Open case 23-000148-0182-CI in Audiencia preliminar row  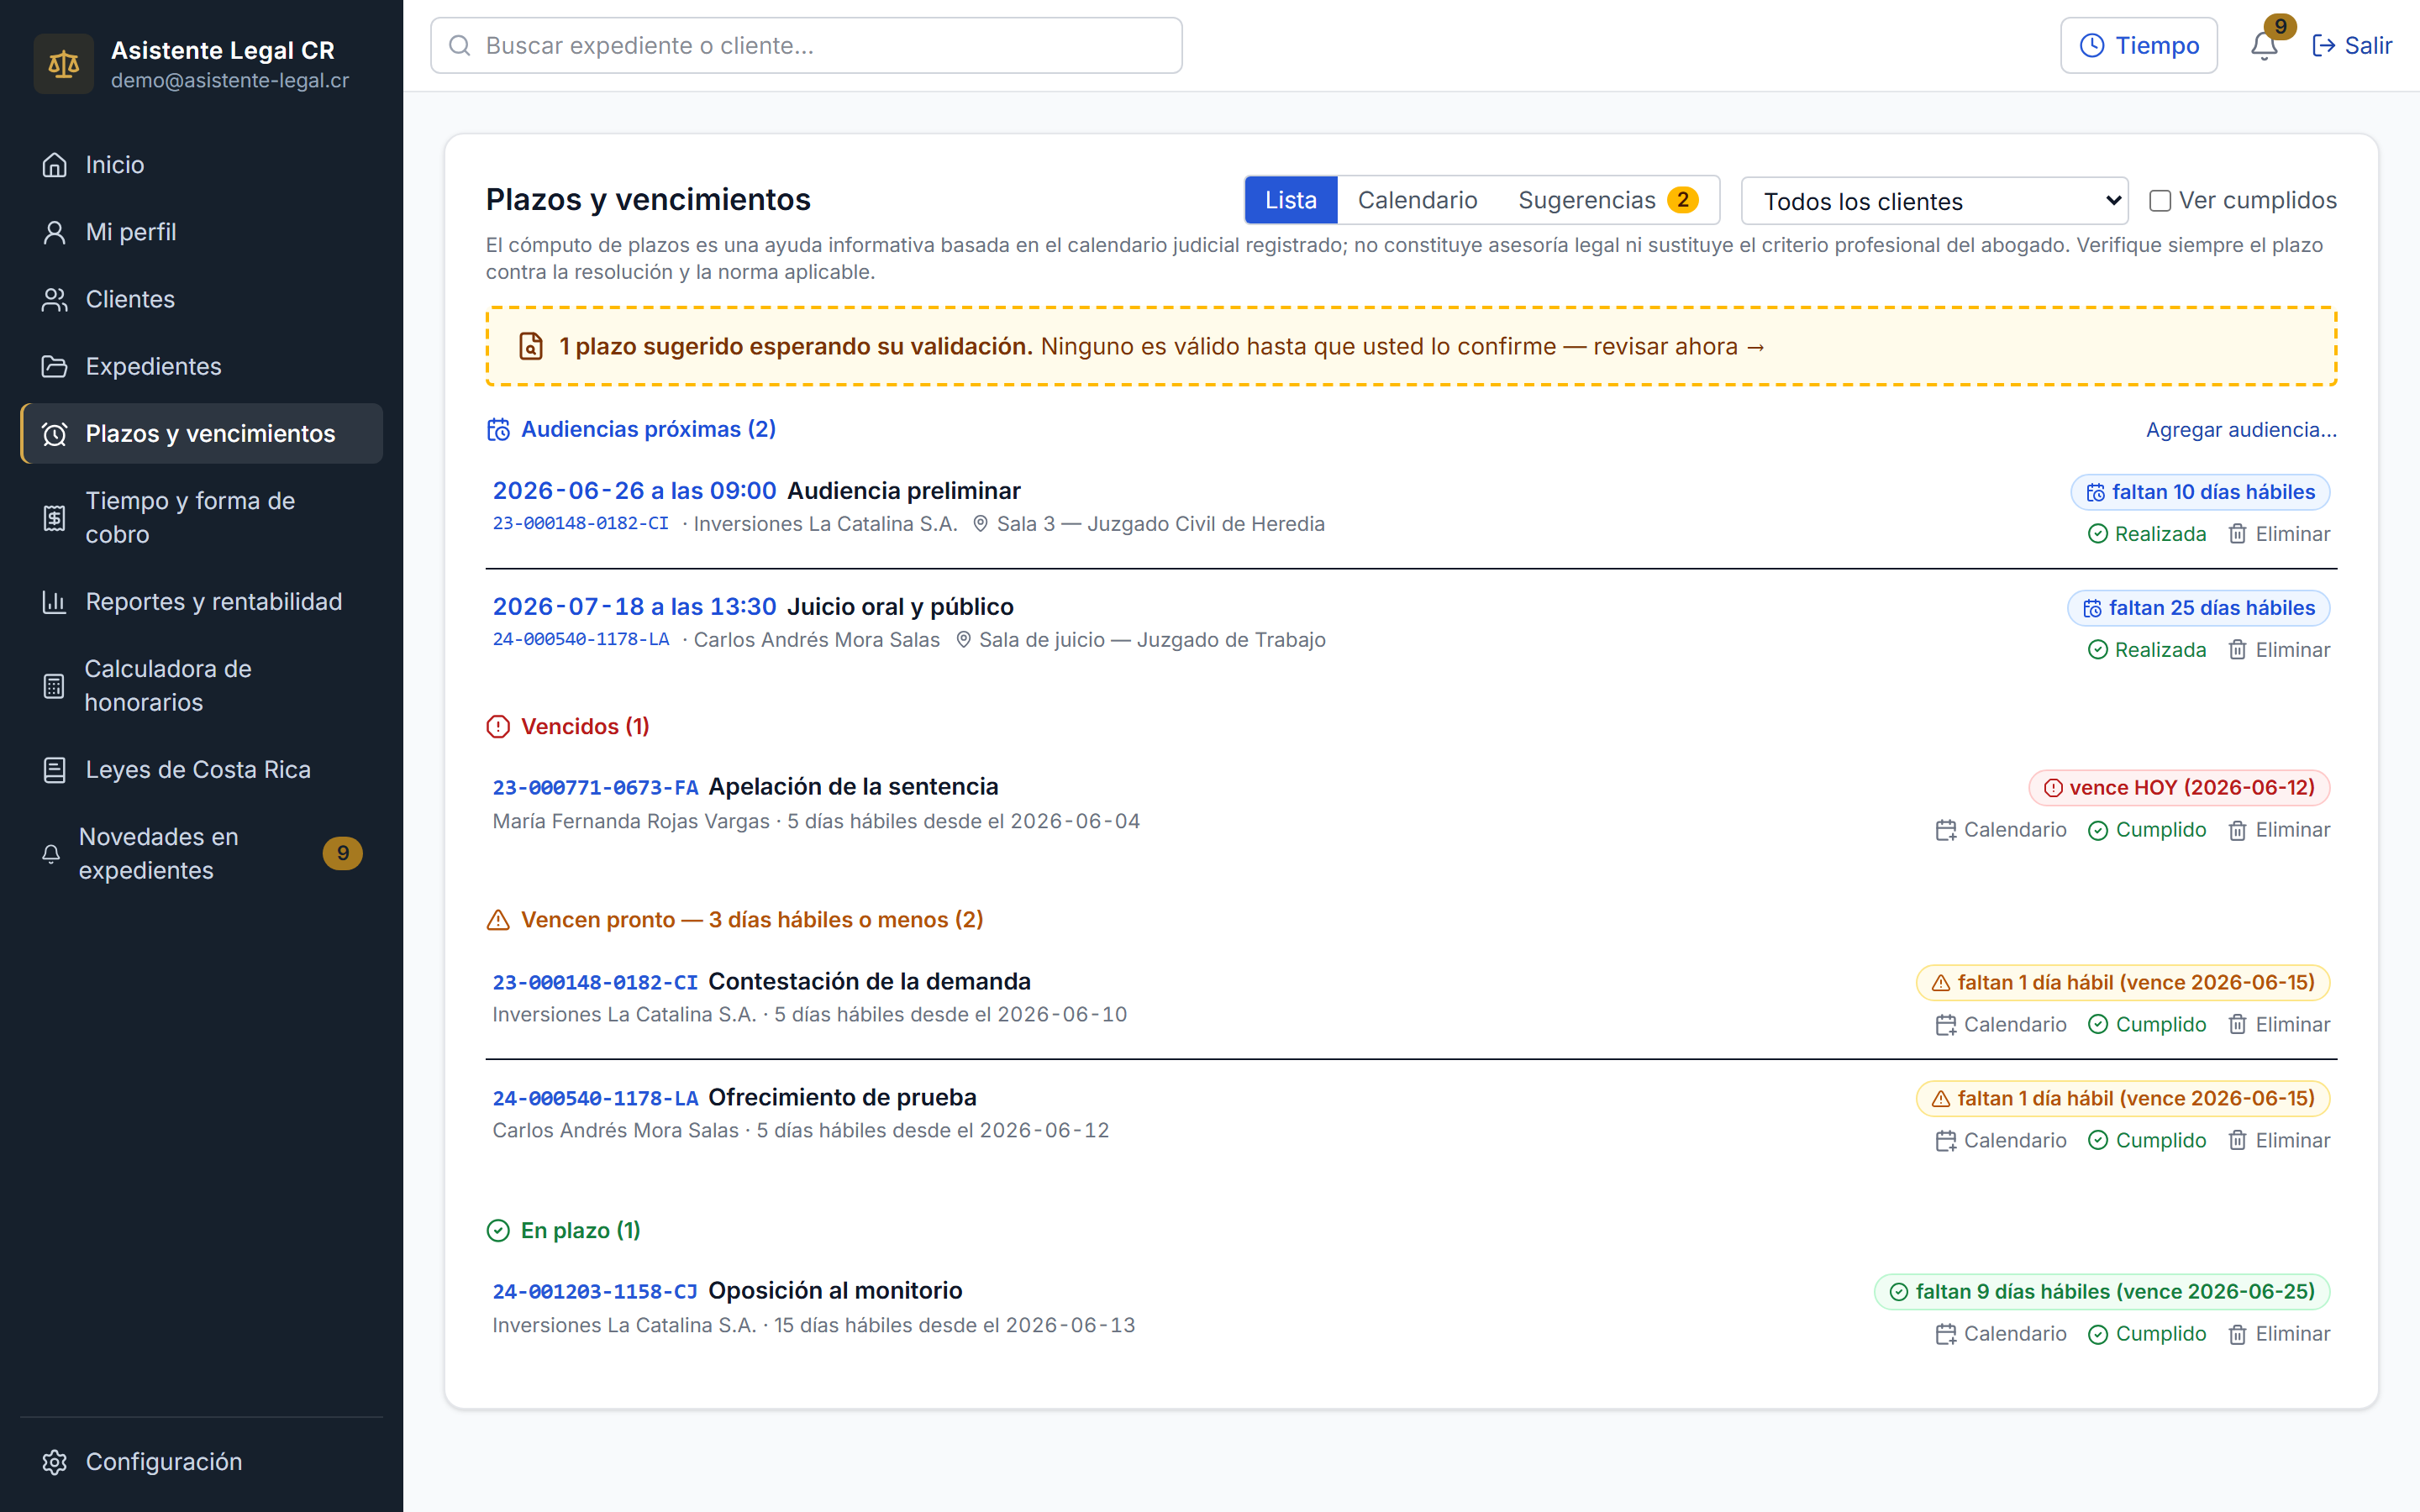coord(580,523)
